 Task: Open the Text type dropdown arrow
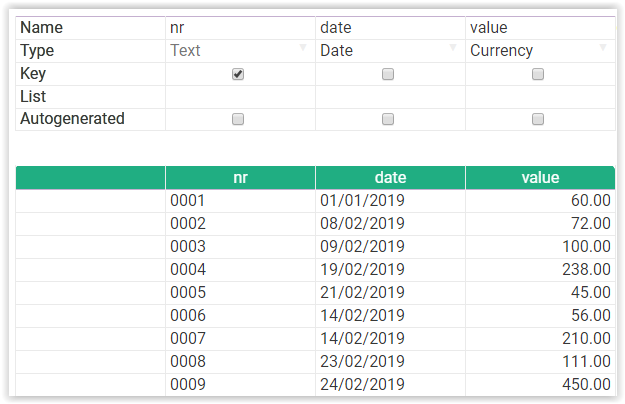303,48
